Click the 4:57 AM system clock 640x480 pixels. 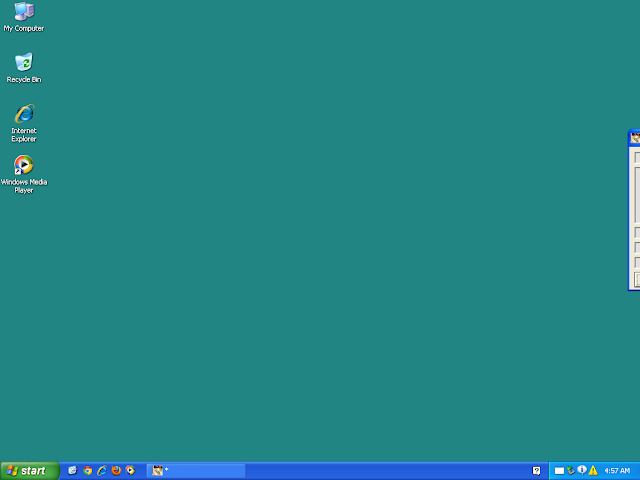617,471
